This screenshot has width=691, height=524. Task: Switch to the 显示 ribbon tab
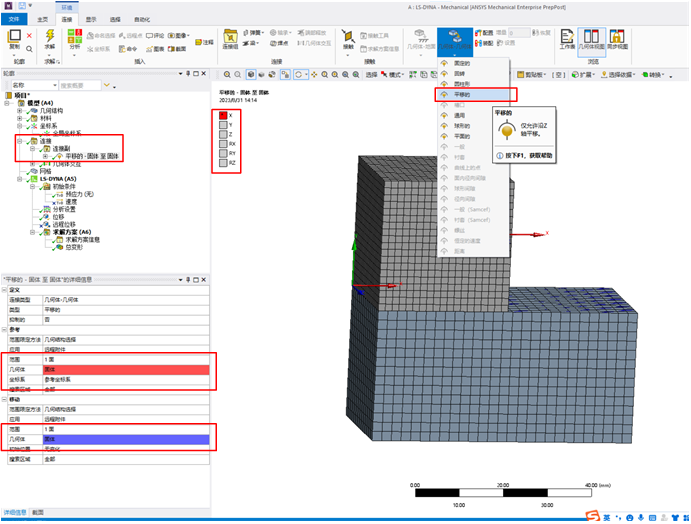[x=91, y=19]
